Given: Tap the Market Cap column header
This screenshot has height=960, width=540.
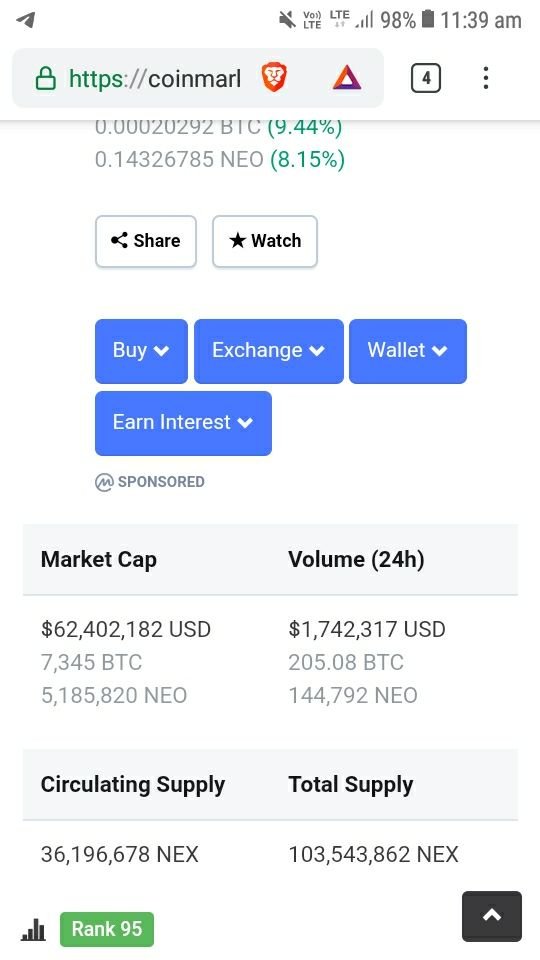Looking at the screenshot, I should [99, 560].
